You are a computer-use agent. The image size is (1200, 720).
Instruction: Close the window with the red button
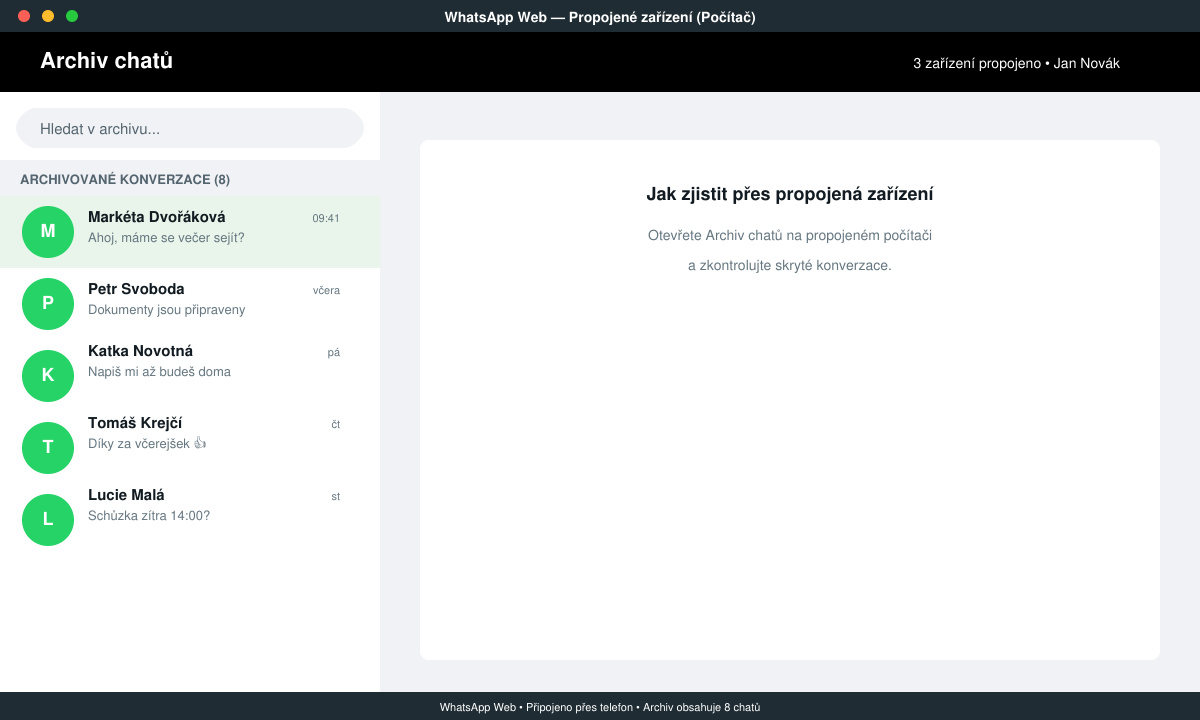(x=24, y=16)
